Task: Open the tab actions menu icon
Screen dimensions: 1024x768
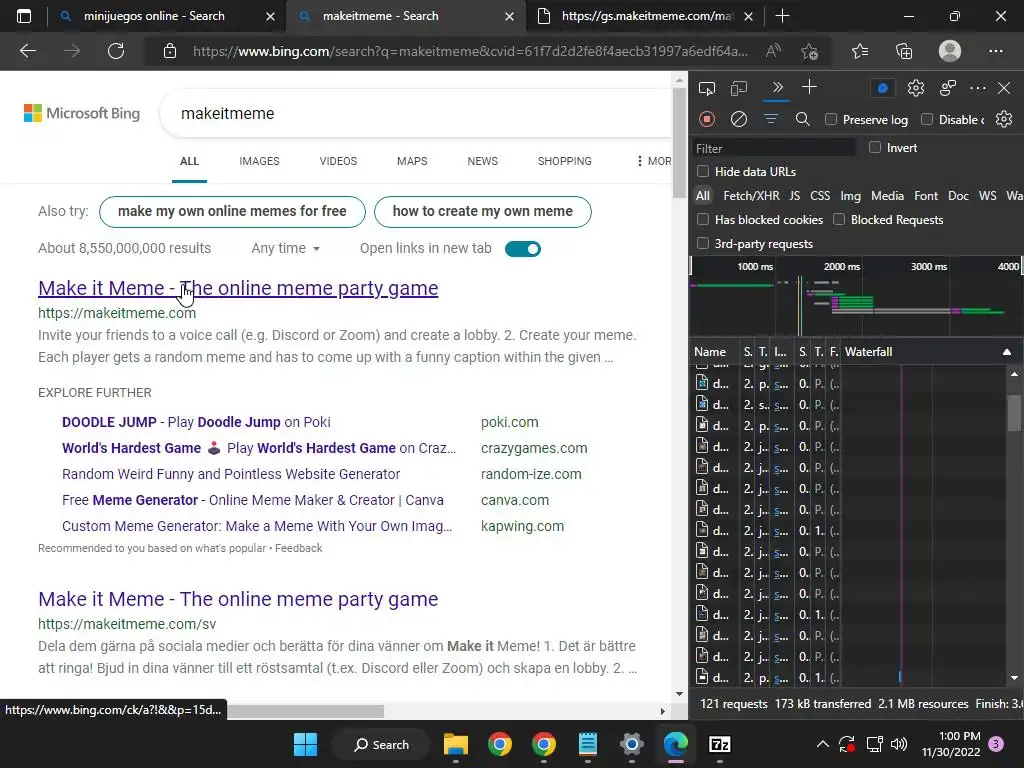Action: click(24, 16)
